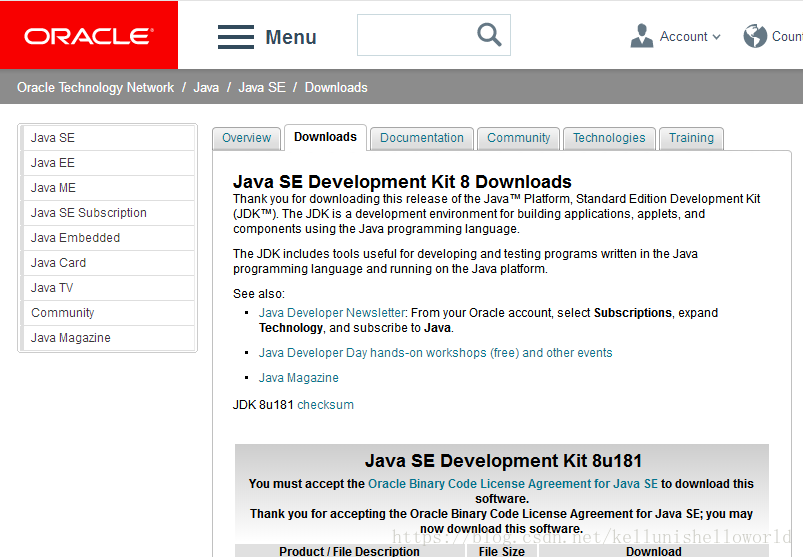Click the Account person icon
This screenshot has width=803, height=557.
(642, 36)
